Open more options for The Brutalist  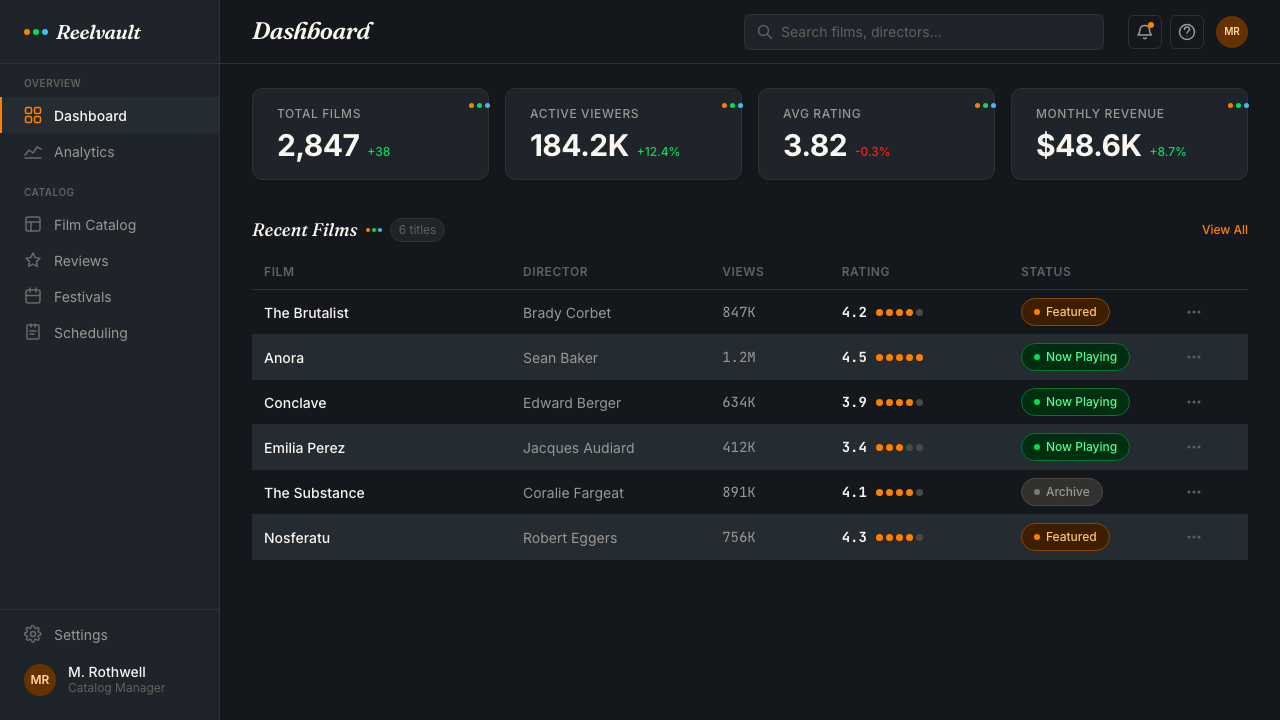click(x=1194, y=312)
